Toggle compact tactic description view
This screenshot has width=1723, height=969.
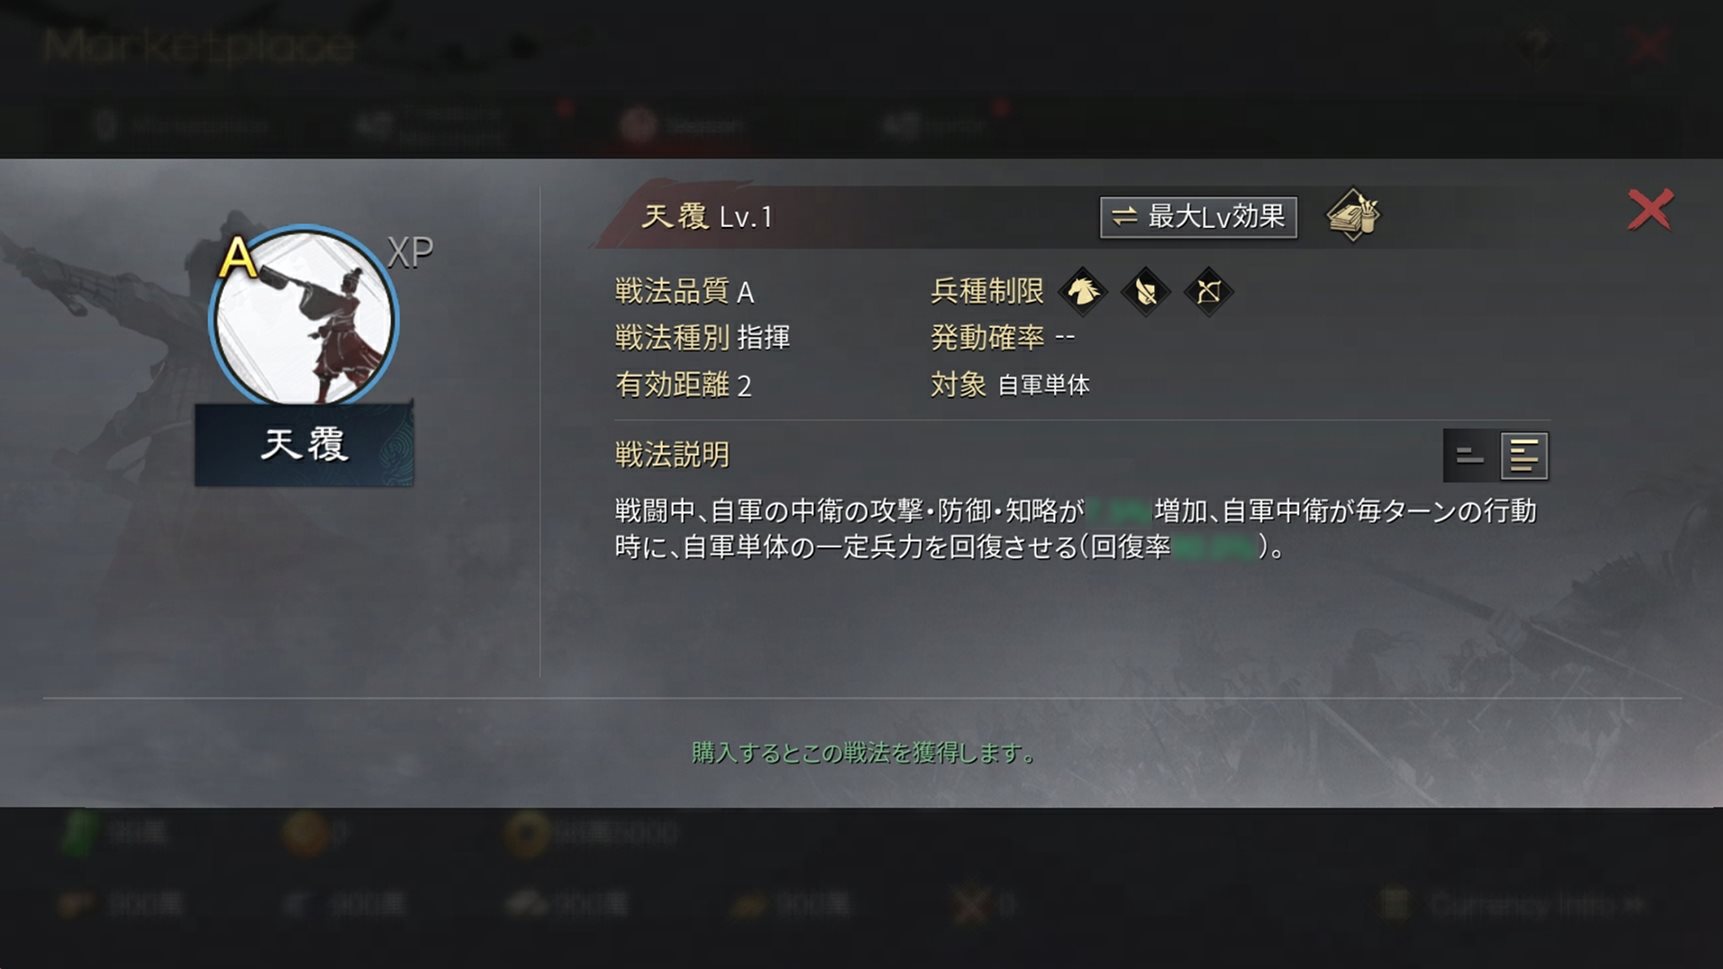[1470, 456]
